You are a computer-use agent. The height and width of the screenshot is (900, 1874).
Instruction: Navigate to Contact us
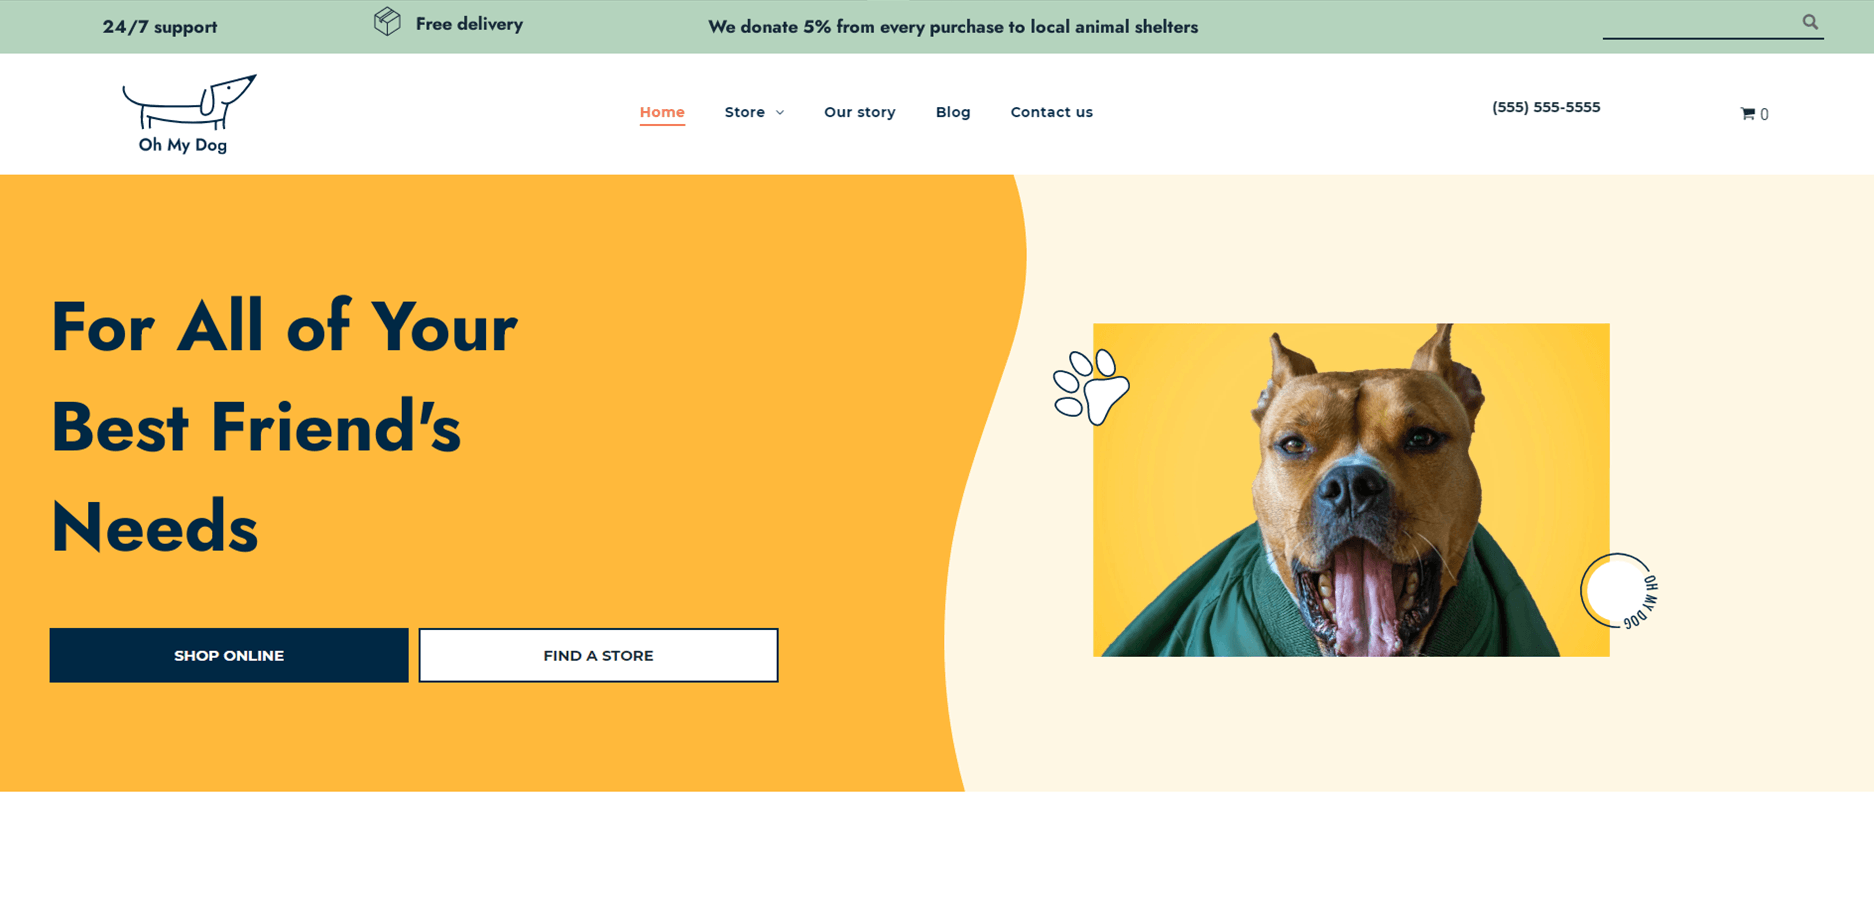point(1052,112)
